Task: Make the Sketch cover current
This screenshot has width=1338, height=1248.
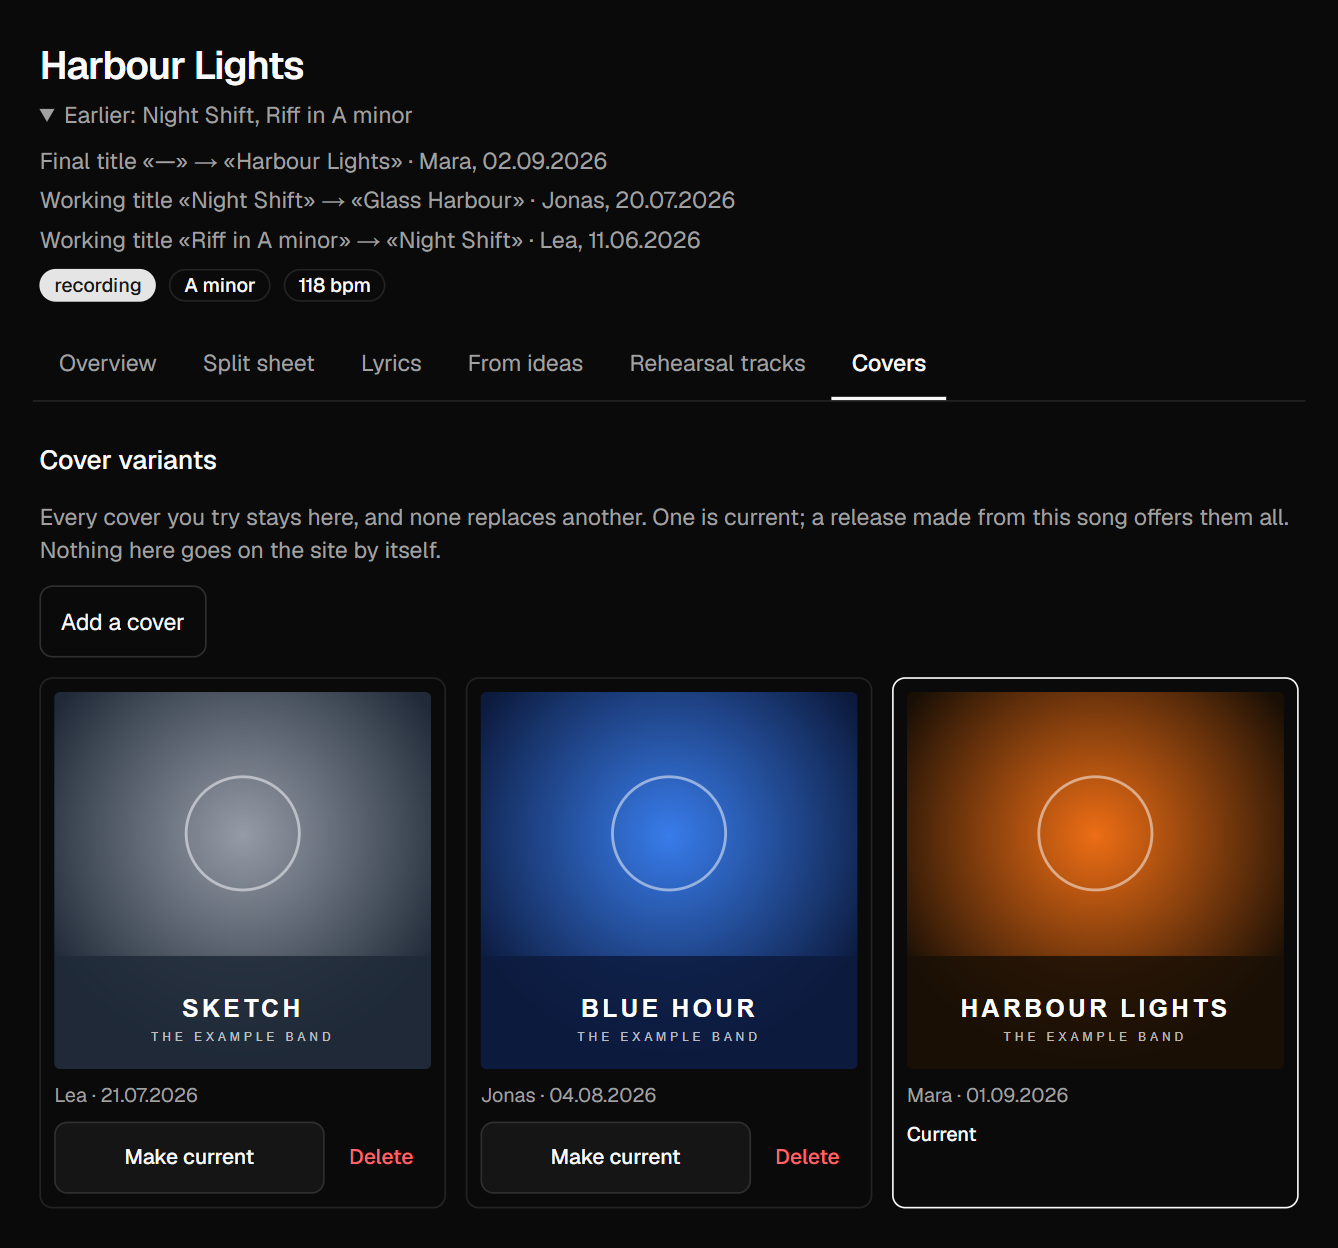Action: coord(189,1157)
